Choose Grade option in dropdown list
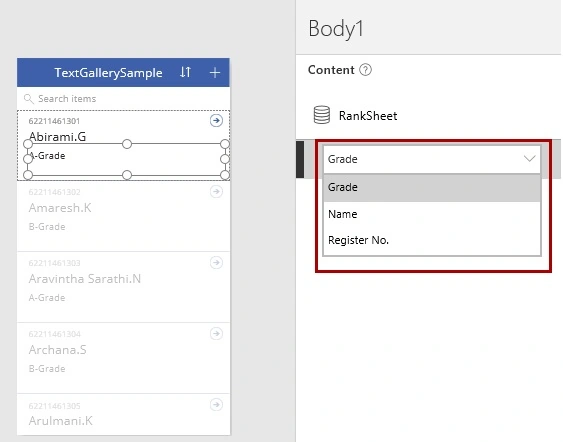Image resolution: width=563 pixels, height=442 pixels. [x=432, y=187]
